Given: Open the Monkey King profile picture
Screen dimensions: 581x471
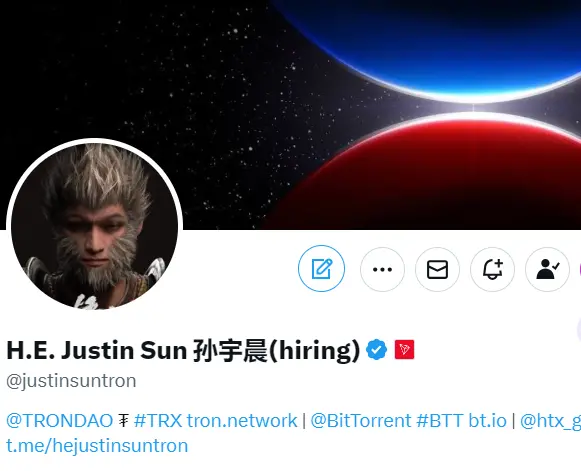Looking at the screenshot, I should tap(94, 226).
